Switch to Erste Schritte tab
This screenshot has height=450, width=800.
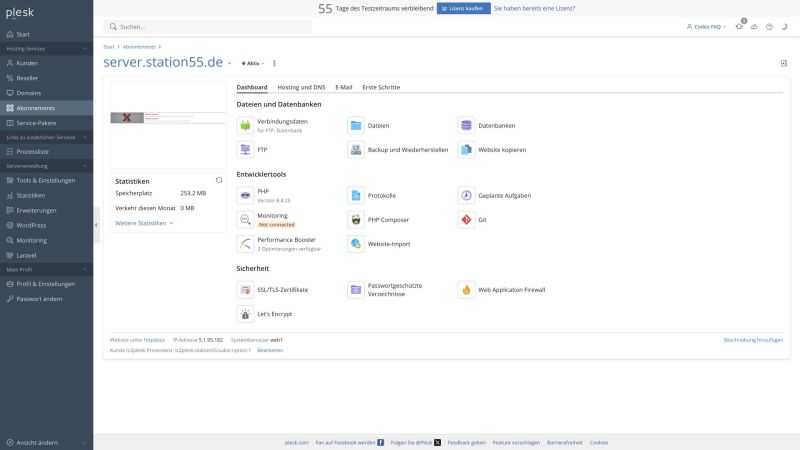pos(381,87)
